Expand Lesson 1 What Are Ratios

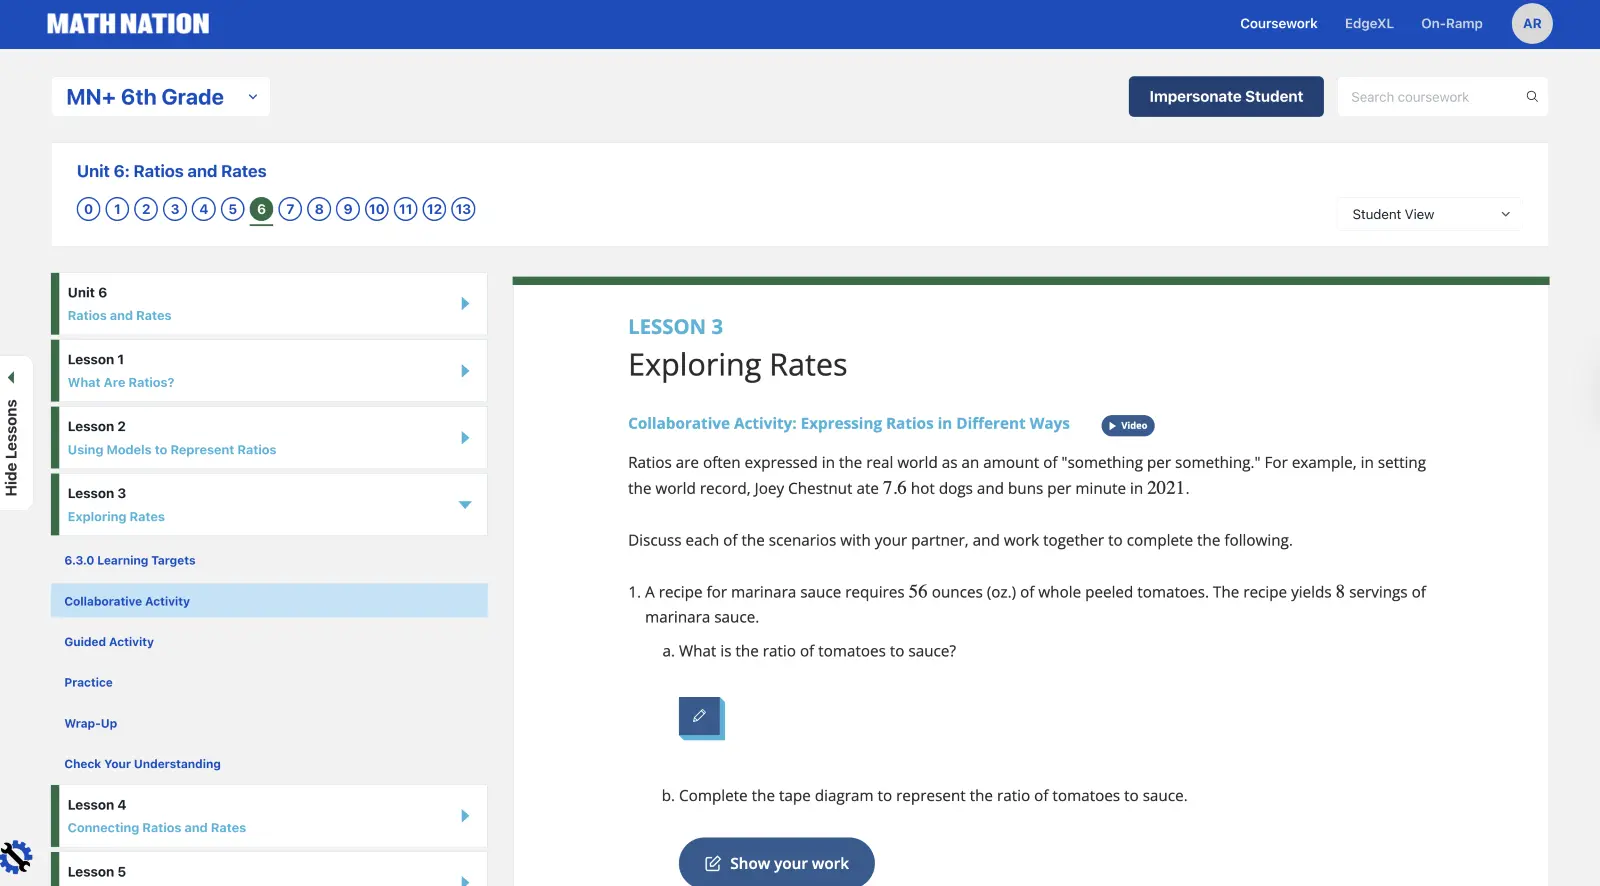pyautogui.click(x=464, y=371)
